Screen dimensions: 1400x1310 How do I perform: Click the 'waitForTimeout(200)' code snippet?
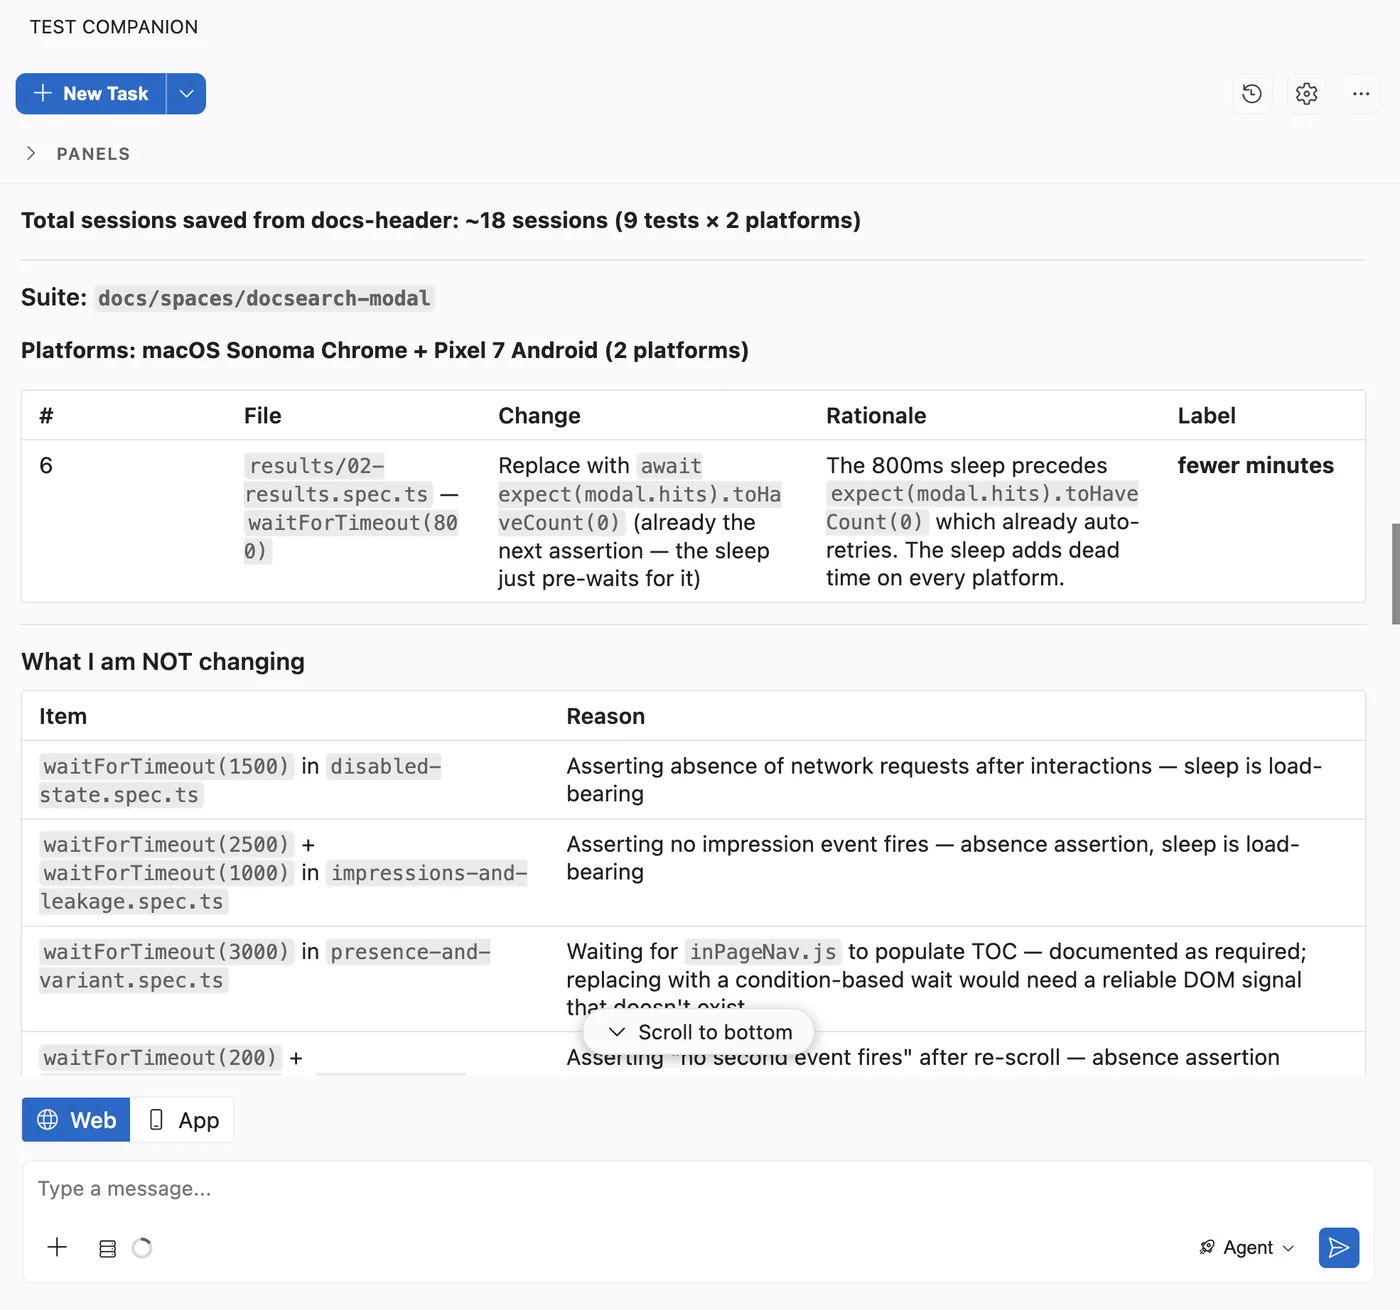[x=160, y=1058]
